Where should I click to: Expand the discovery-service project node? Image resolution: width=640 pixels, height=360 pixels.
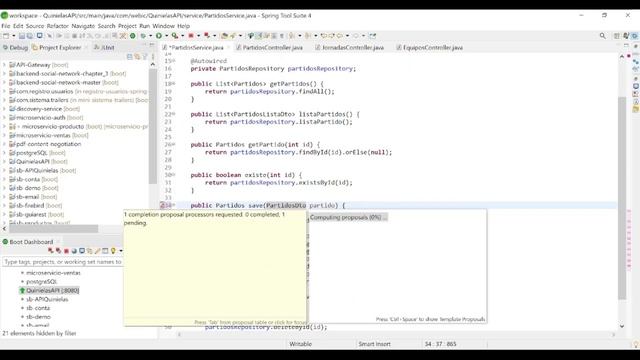(x=4, y=109)
